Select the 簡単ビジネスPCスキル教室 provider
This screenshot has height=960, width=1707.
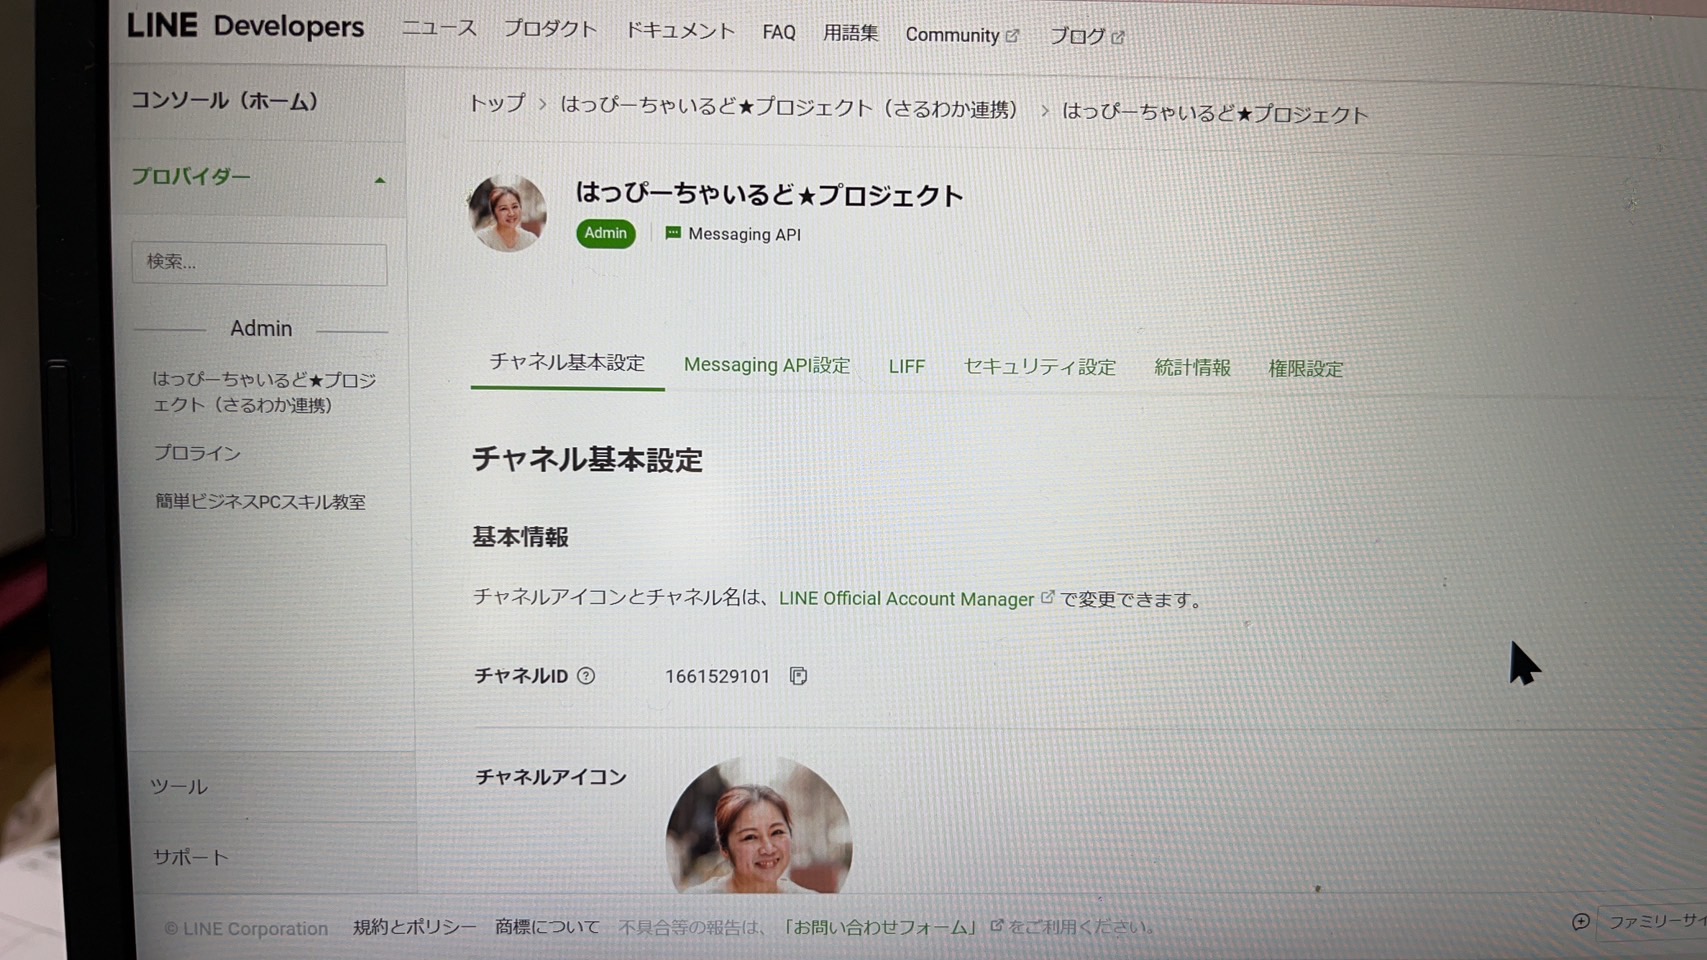260,501
